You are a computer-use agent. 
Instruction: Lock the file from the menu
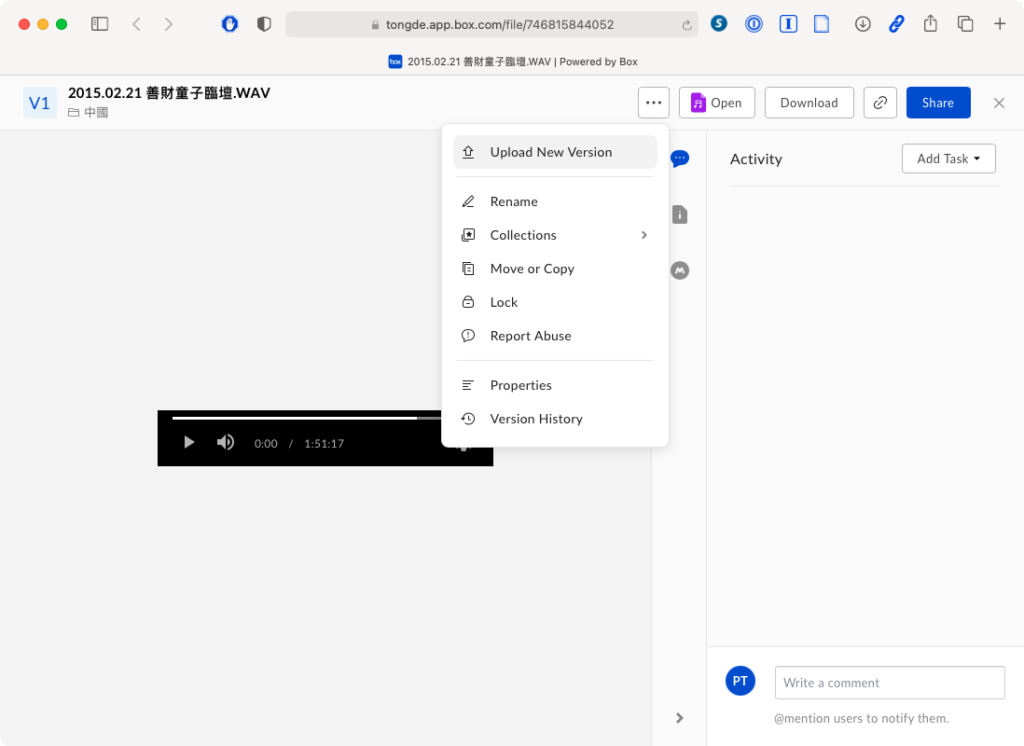pyautogui.click(x=504, y=302)
